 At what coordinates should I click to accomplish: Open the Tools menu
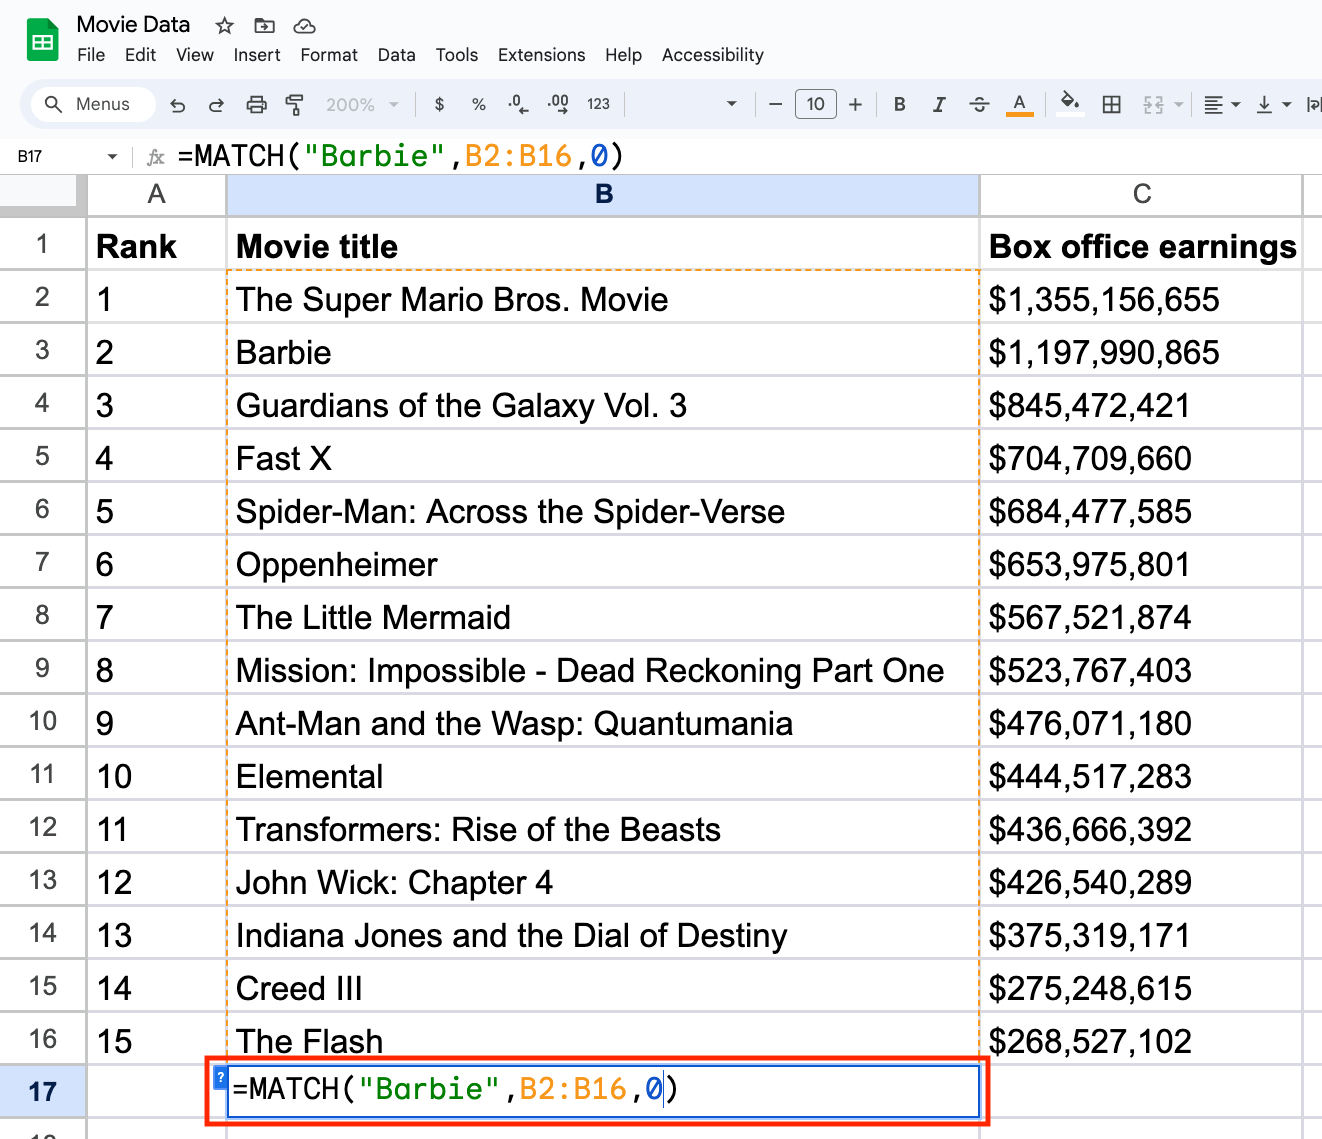tap(457, 55)
